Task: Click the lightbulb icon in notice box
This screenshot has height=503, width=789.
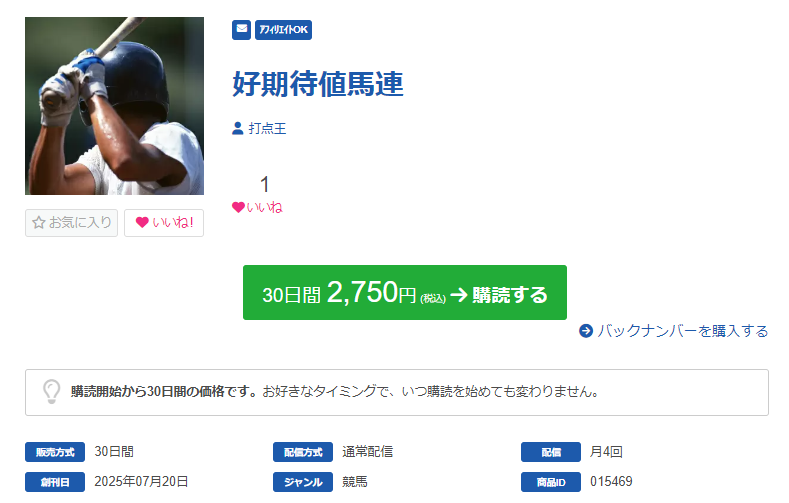Action: [x=51, y=391]
